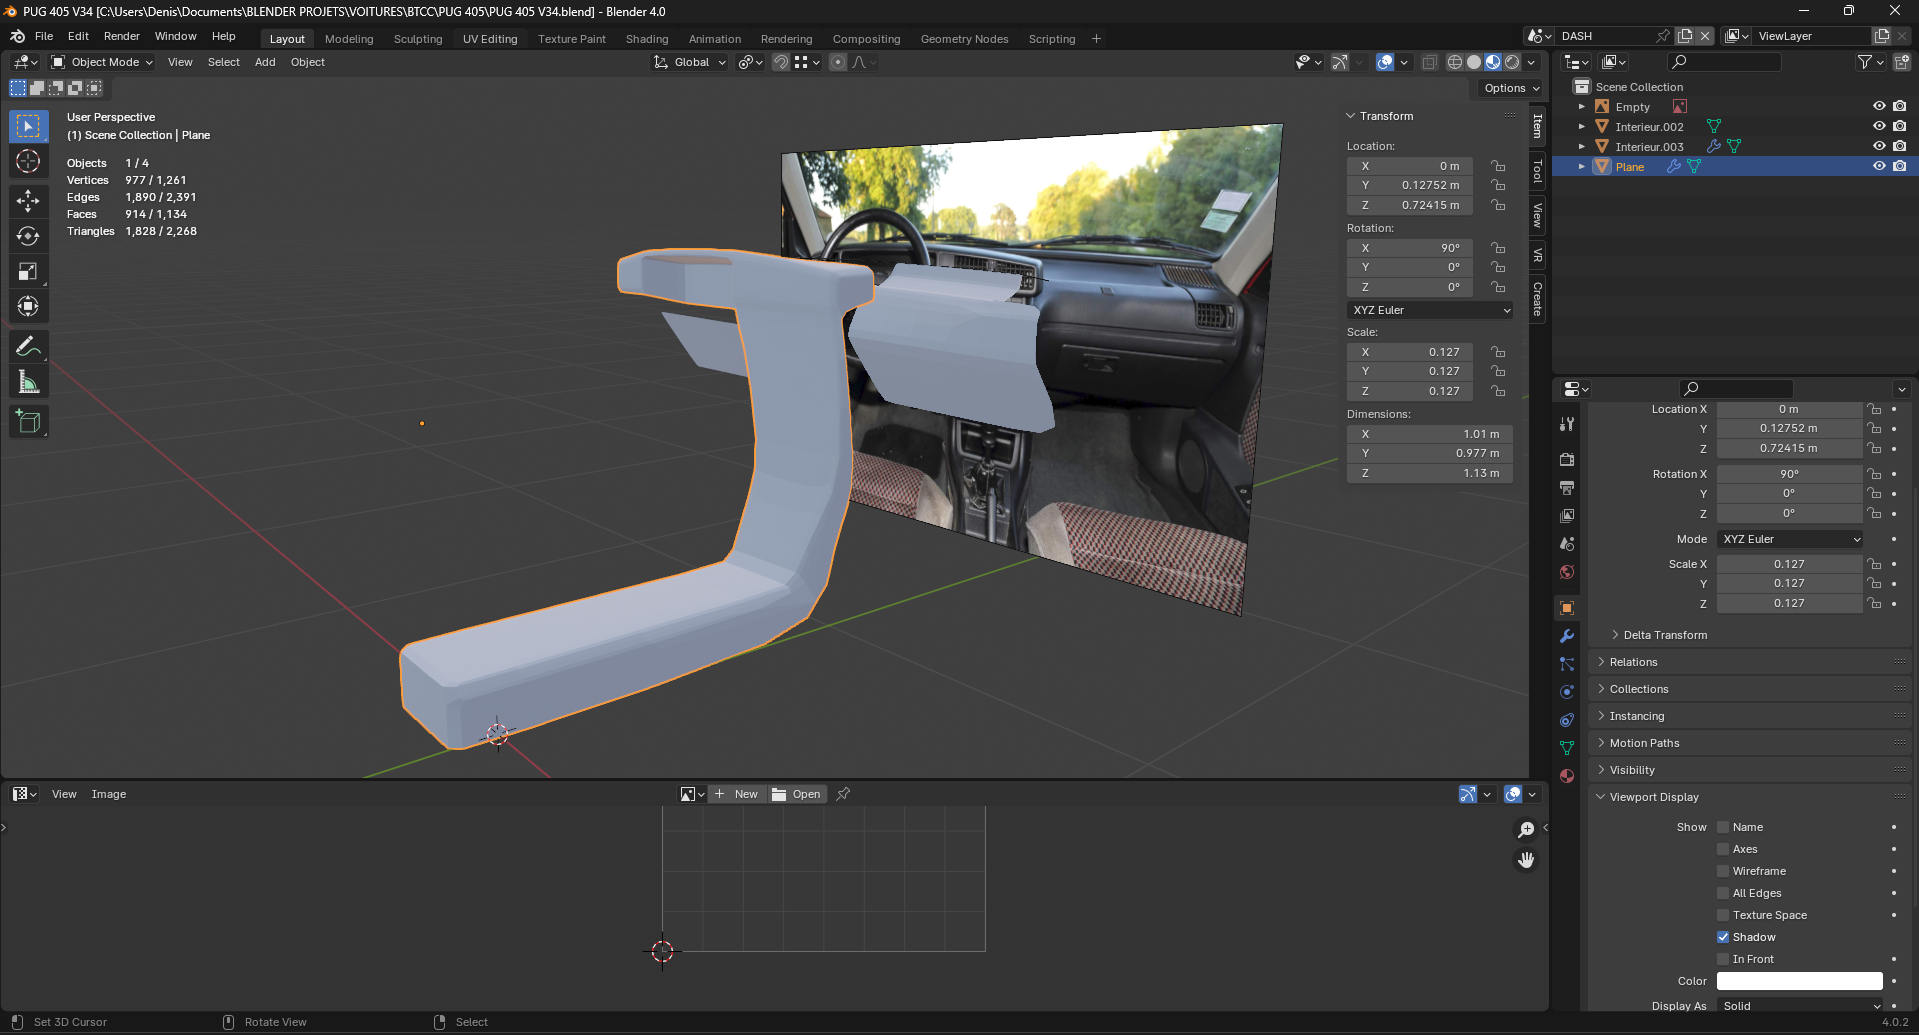Open the rotation Mode dropdown in Properties

tap(1791, 539)
